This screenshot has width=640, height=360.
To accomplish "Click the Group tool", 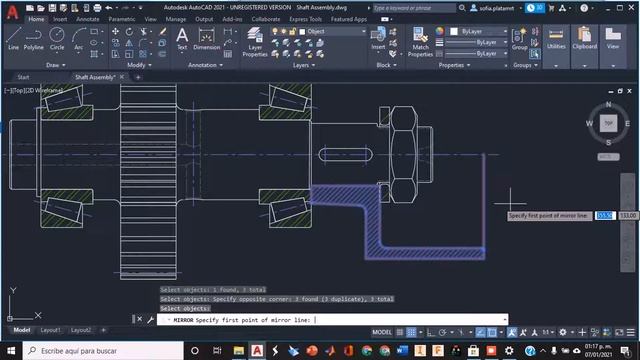I will point(519,39).
